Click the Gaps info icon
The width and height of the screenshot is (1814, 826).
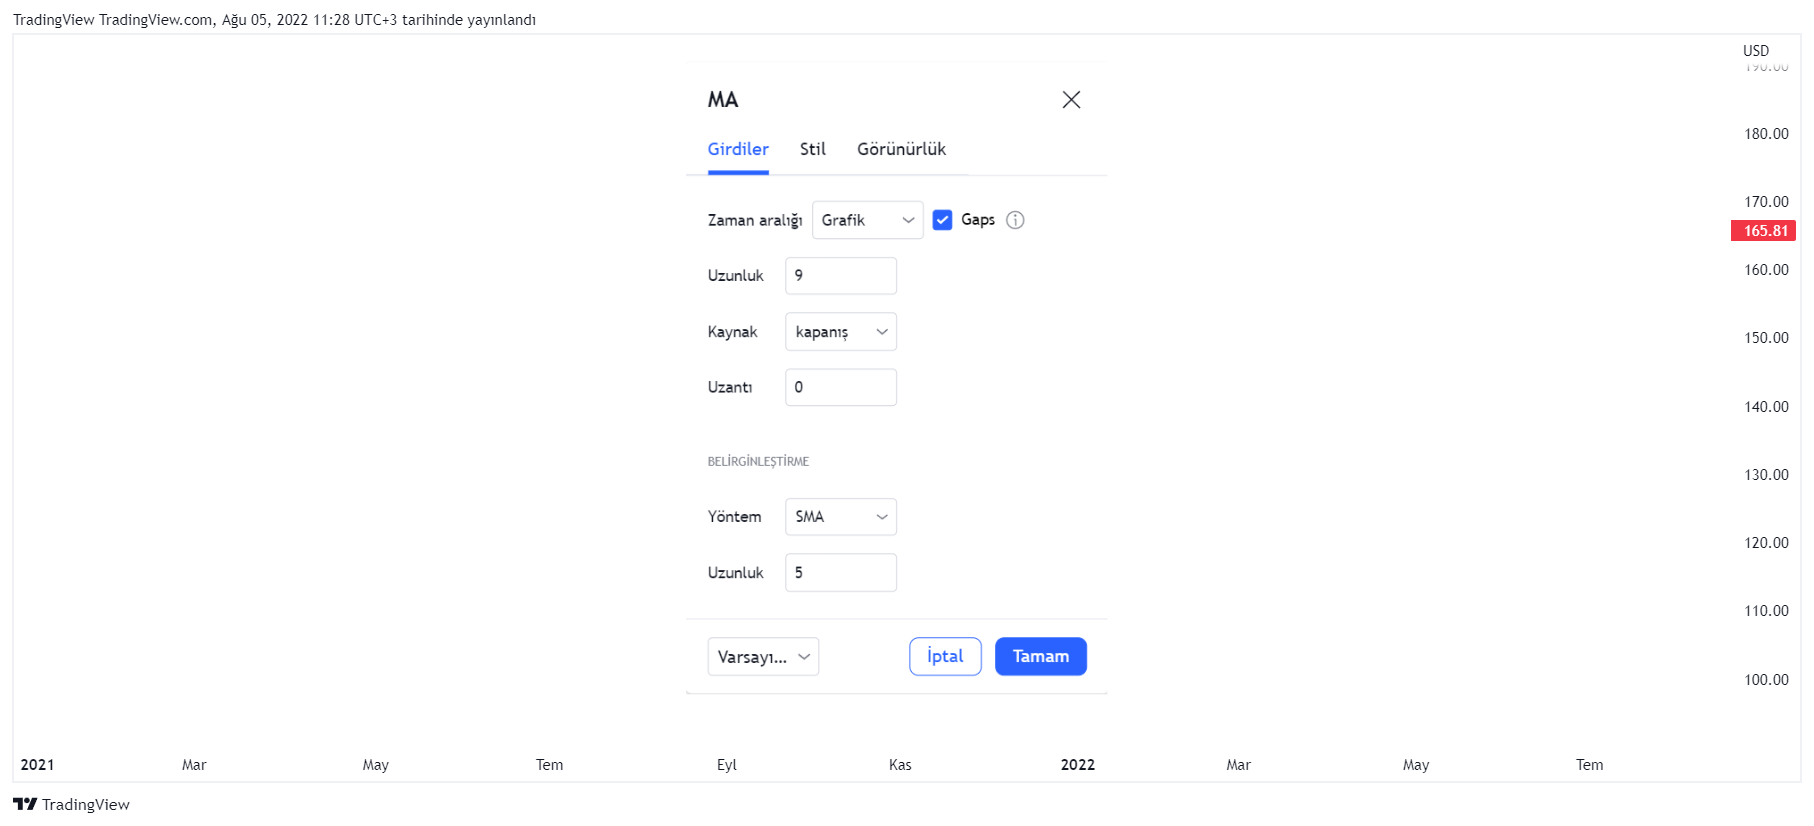(x=1015, y=220)
